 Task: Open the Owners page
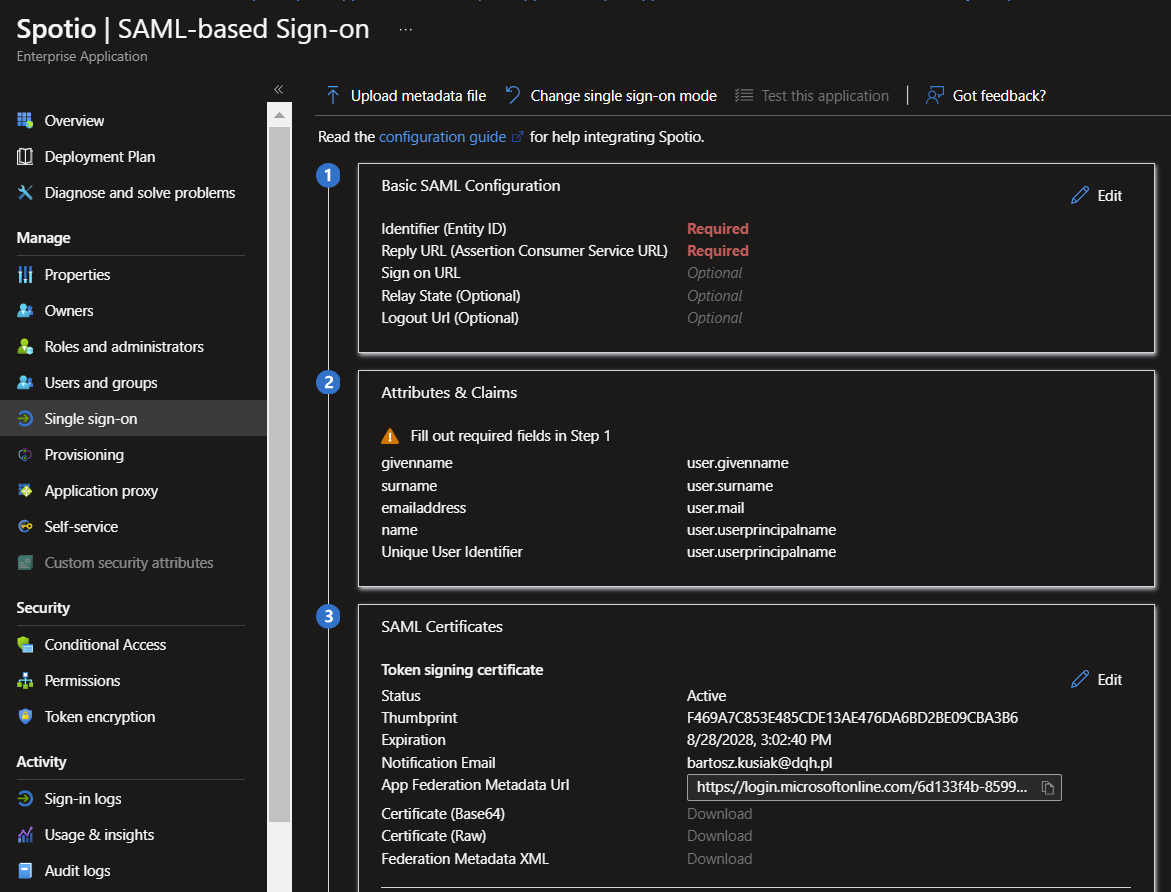pos(69,310)
